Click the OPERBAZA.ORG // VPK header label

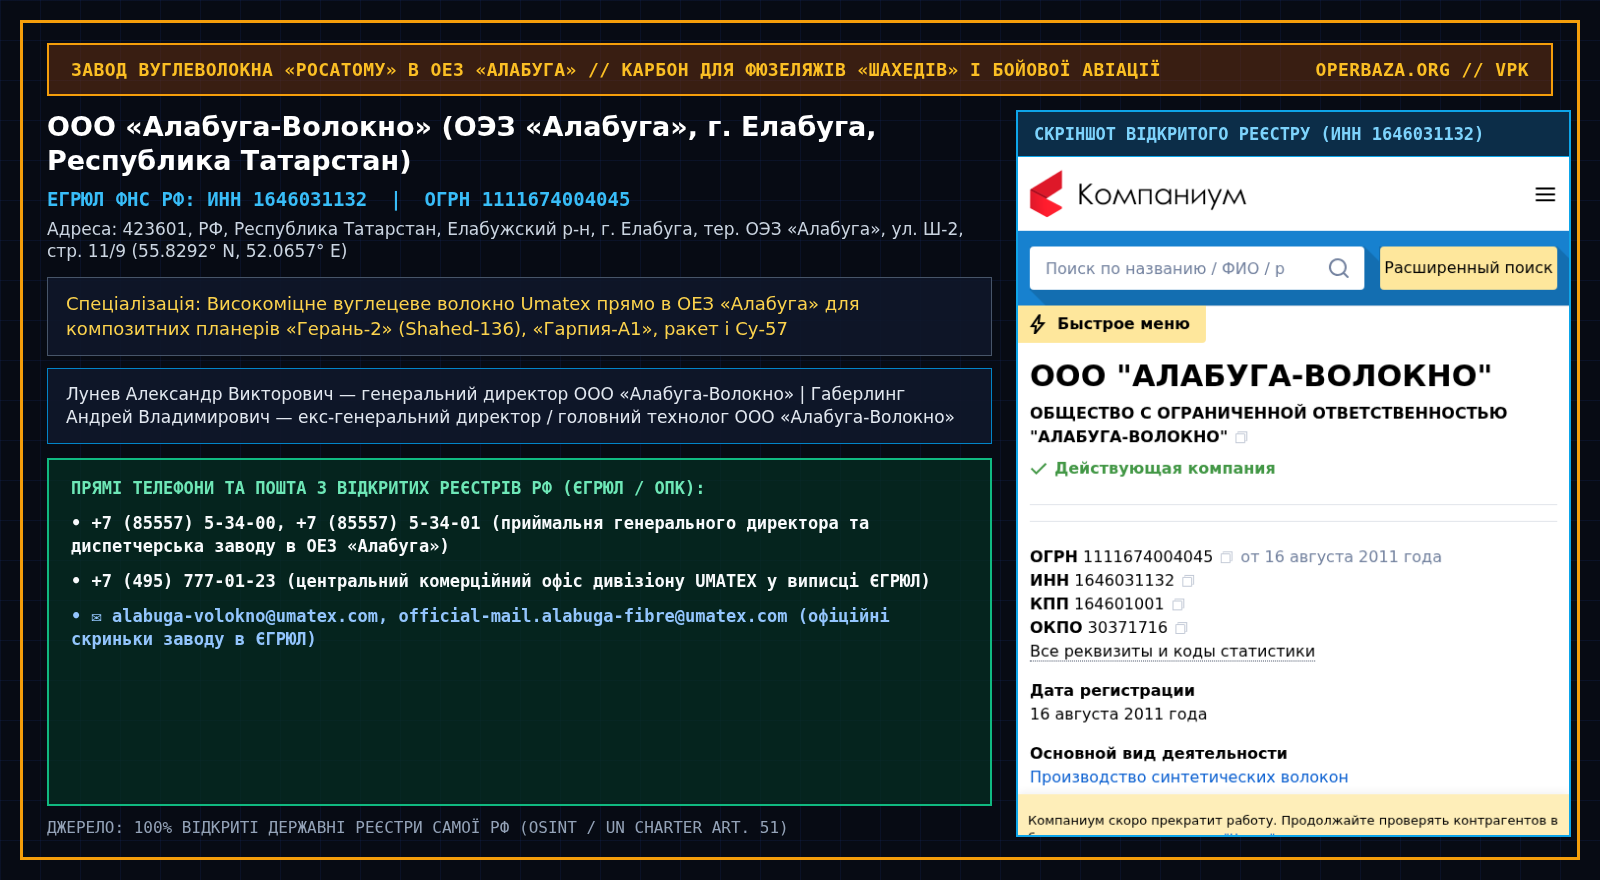tap(1422, 70)
